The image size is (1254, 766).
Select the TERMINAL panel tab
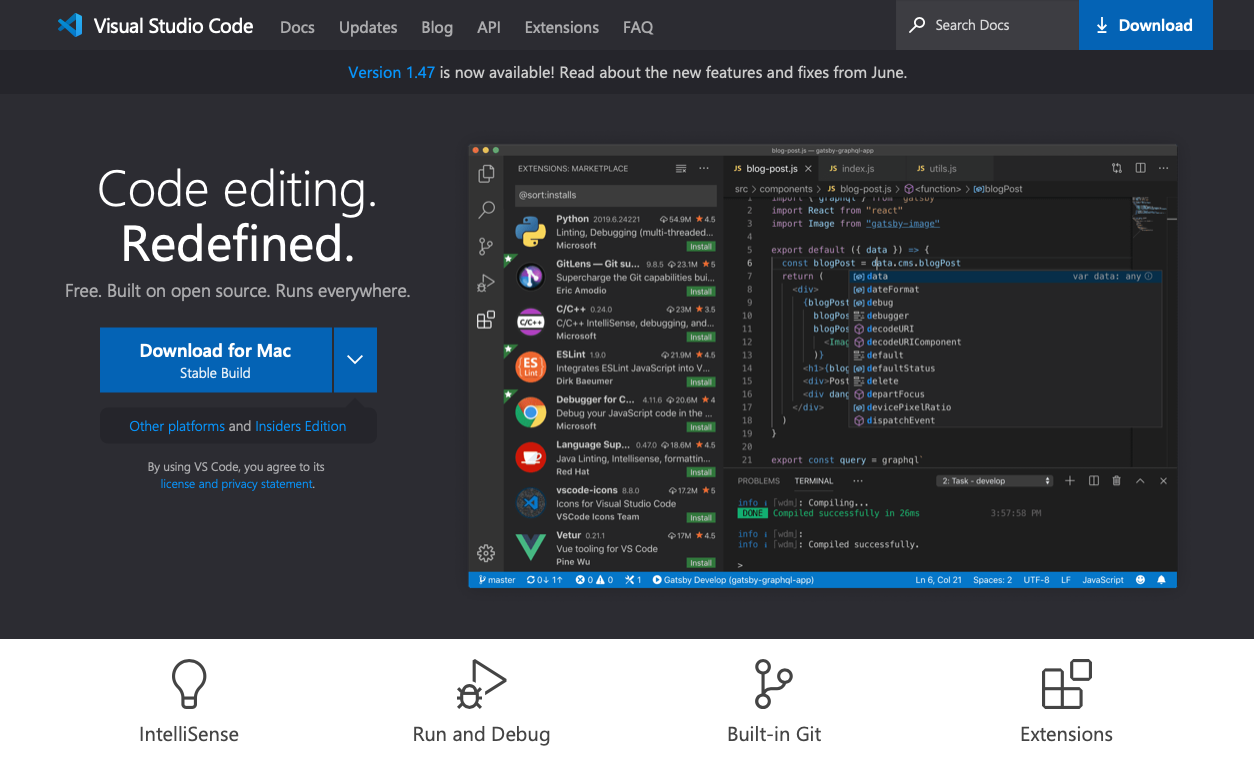coord(814,481)
